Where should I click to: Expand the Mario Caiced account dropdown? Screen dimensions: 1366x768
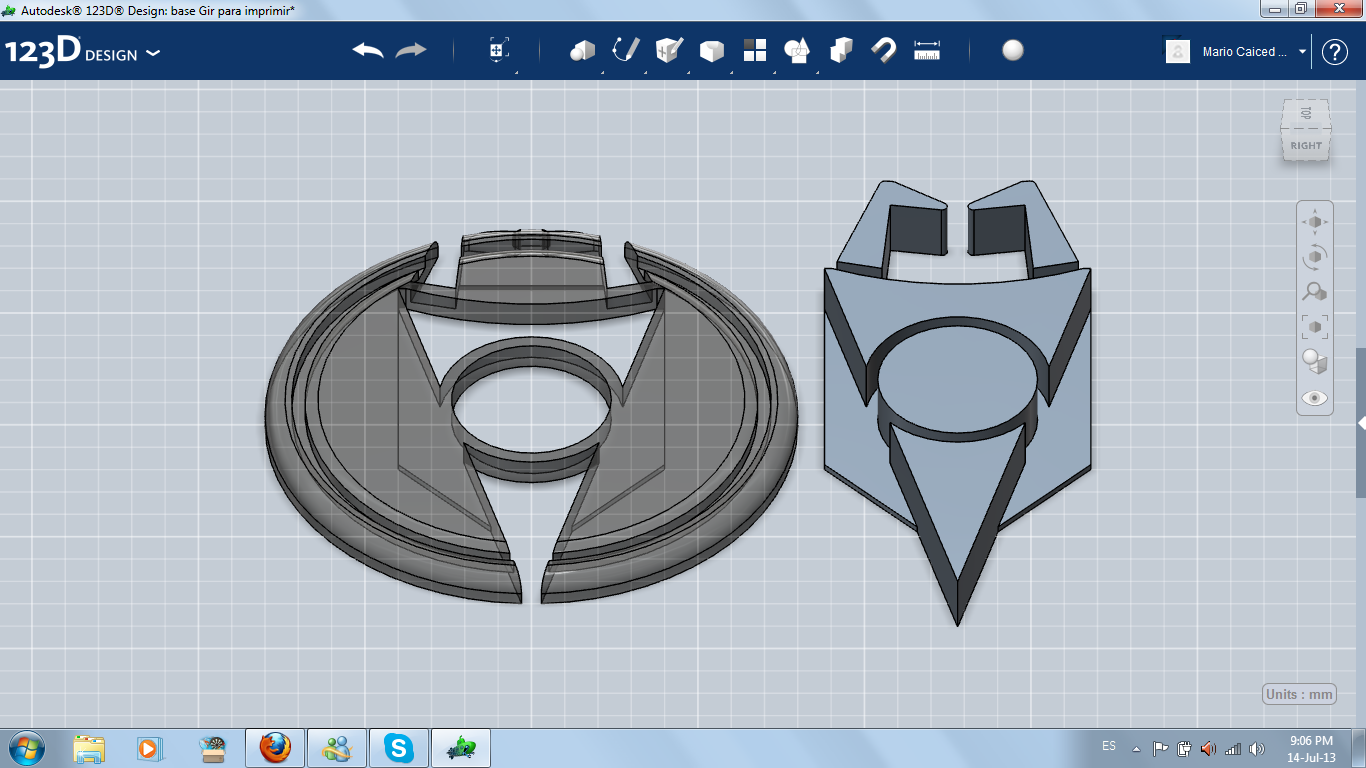[x=1302, y=52]
